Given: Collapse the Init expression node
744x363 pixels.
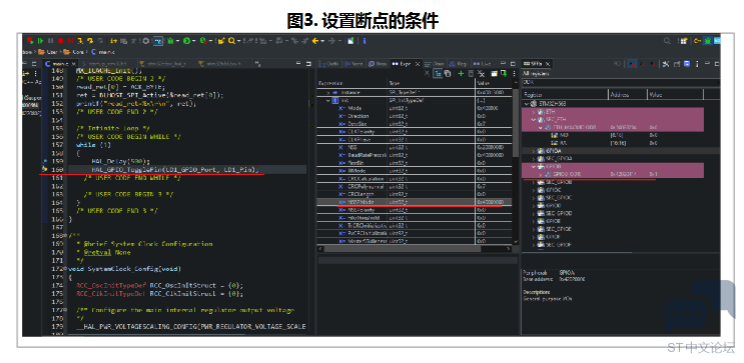Looking at the screenshot, I should (328, 101).
